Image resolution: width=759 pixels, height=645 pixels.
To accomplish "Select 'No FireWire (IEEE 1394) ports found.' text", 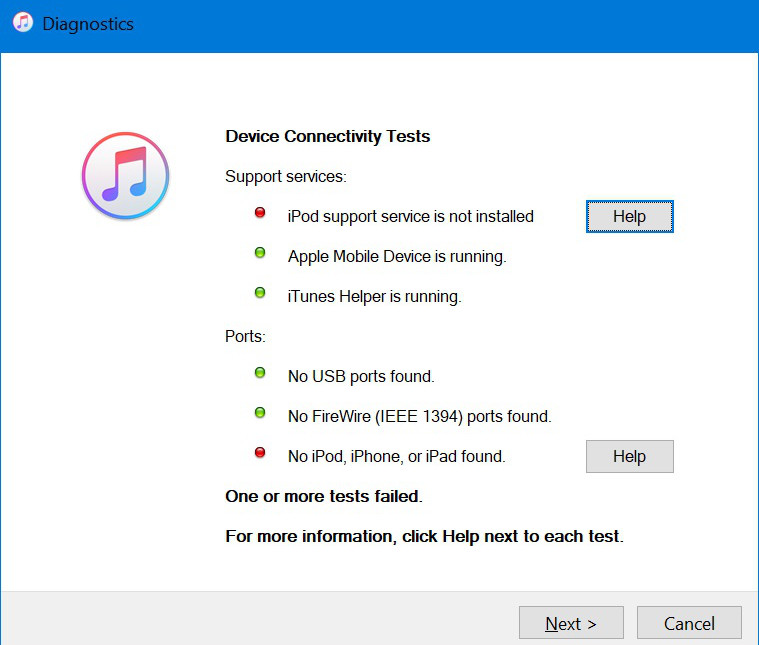I will point(420,416).
